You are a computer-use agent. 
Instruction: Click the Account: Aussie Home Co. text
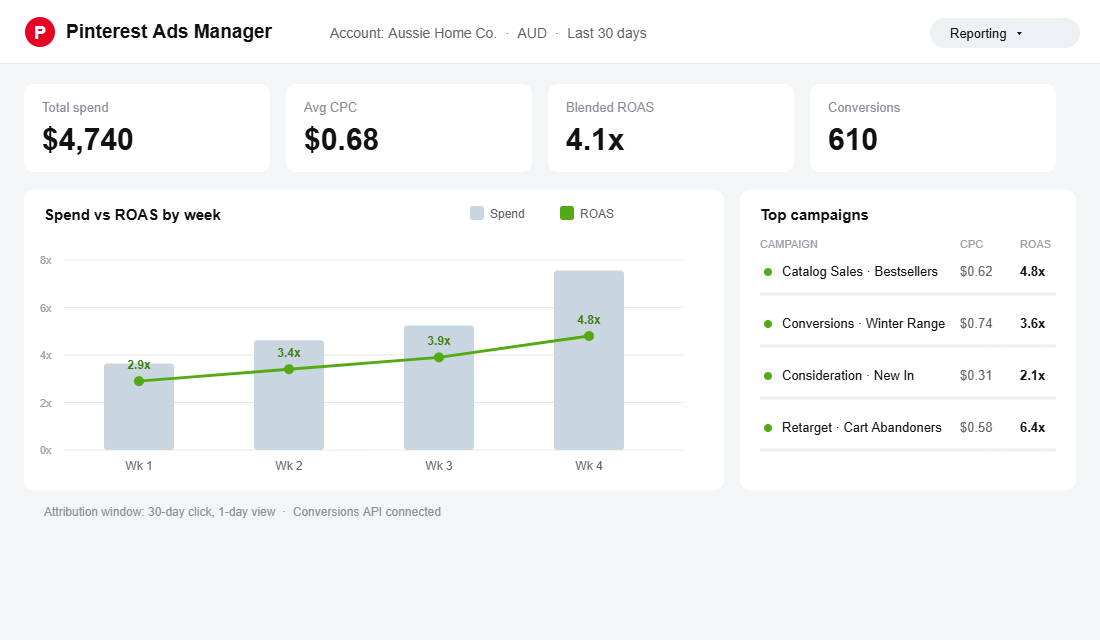[413, 33]
